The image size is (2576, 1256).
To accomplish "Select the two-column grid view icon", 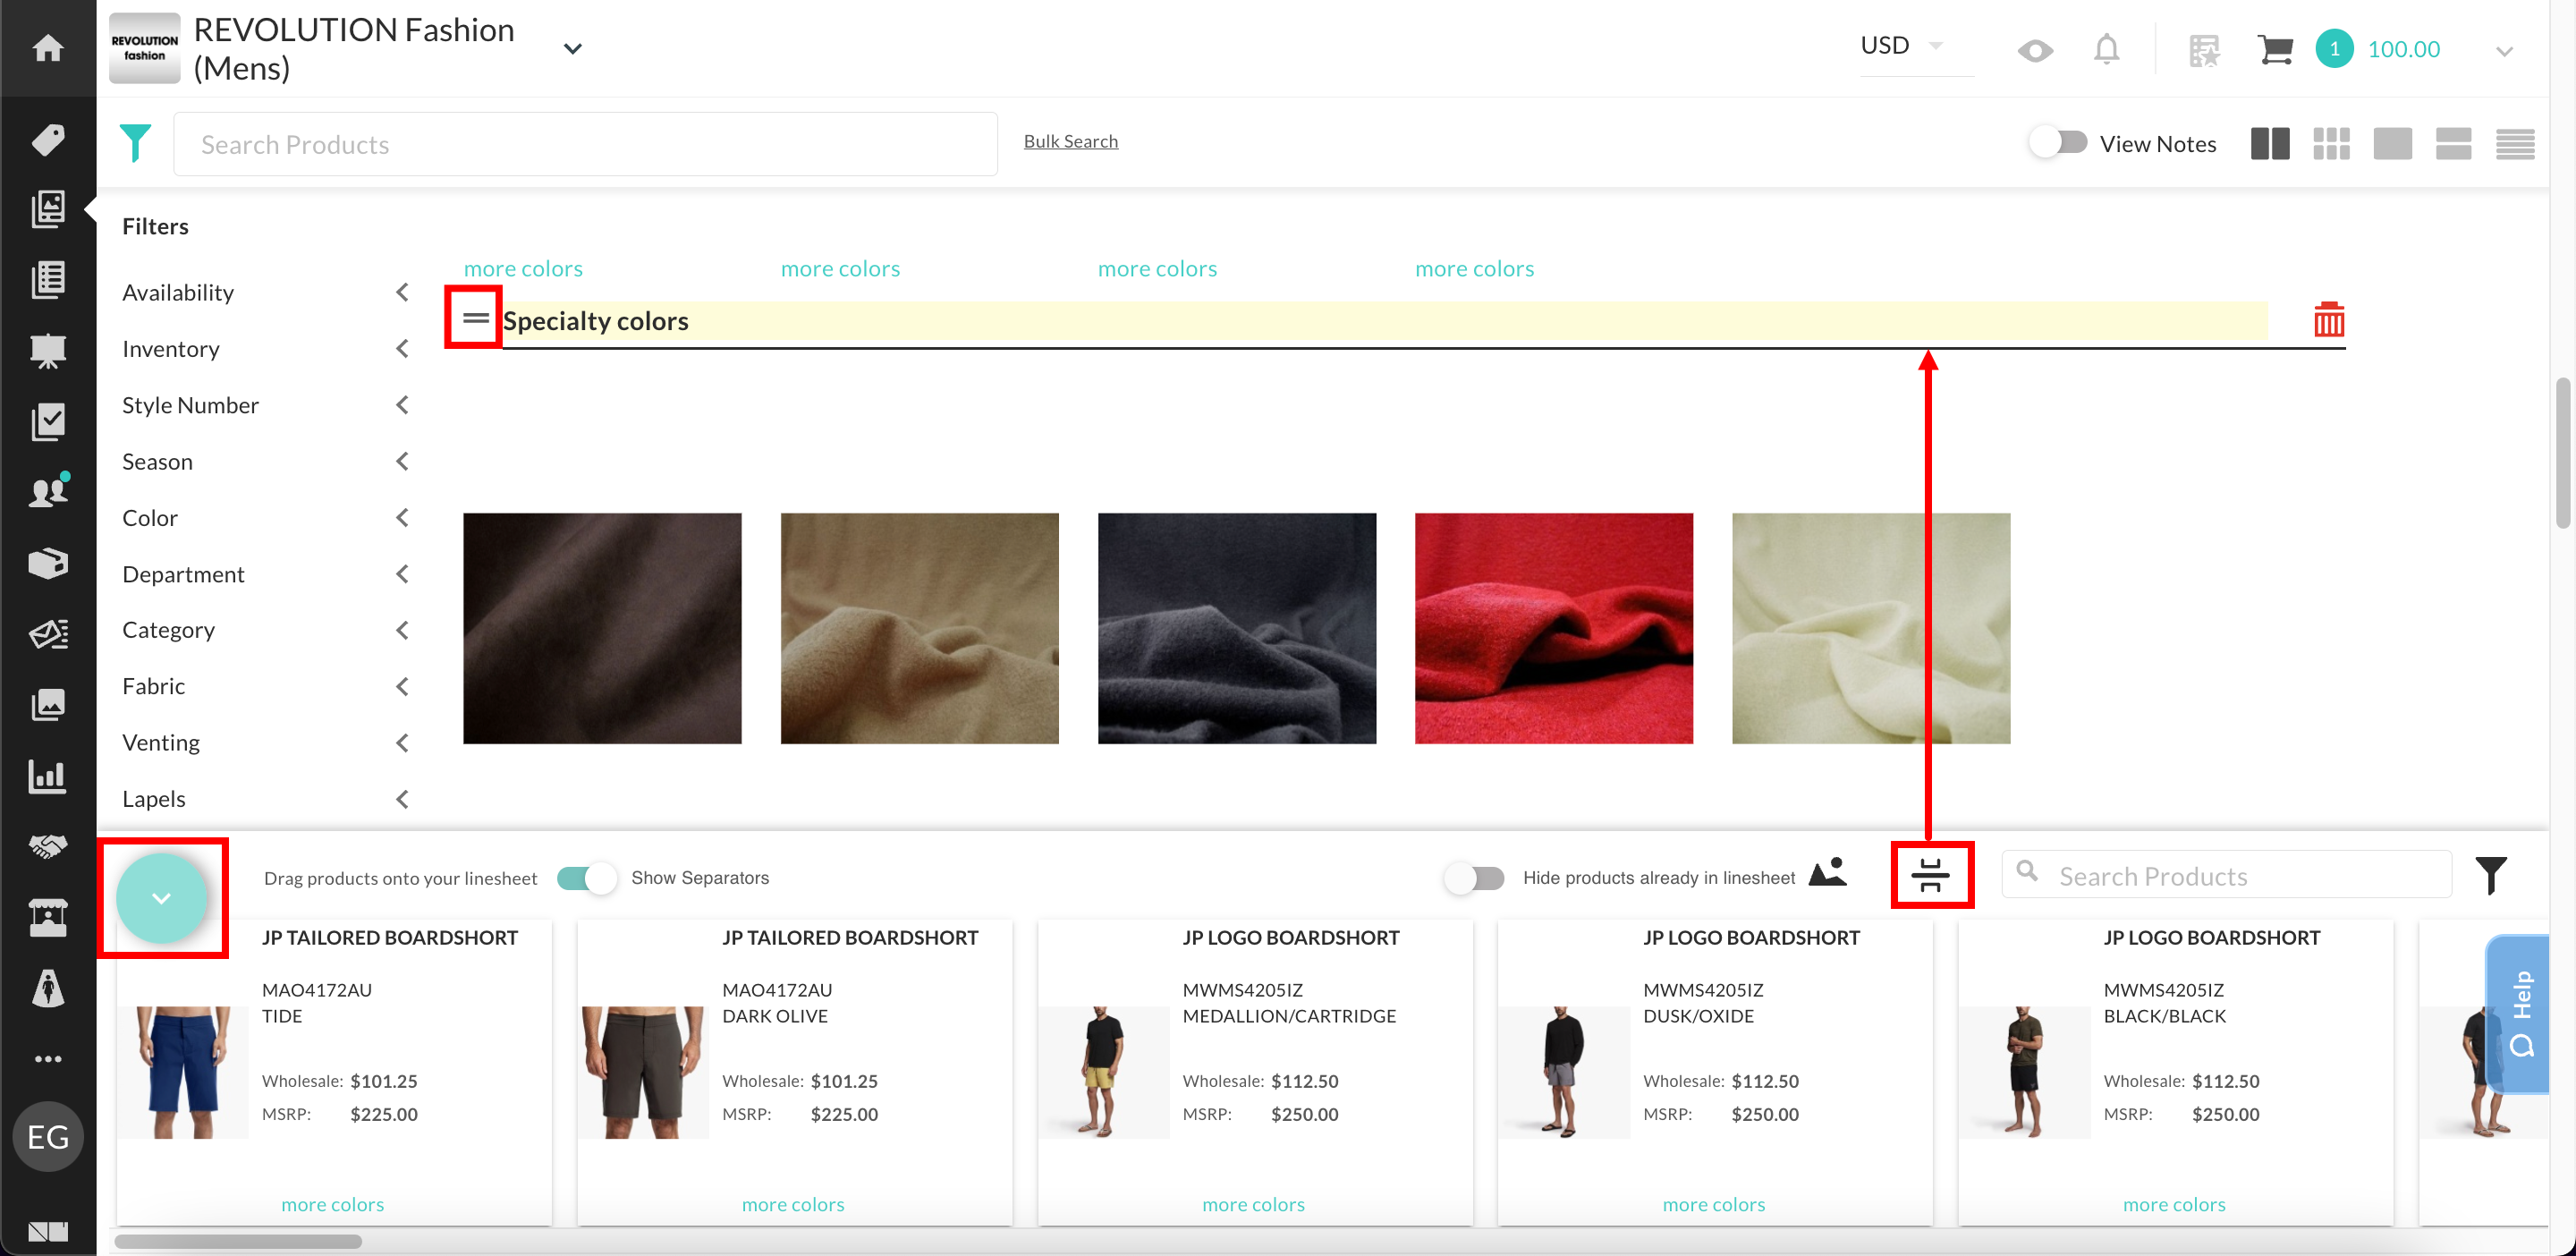I will [2270, 144].
